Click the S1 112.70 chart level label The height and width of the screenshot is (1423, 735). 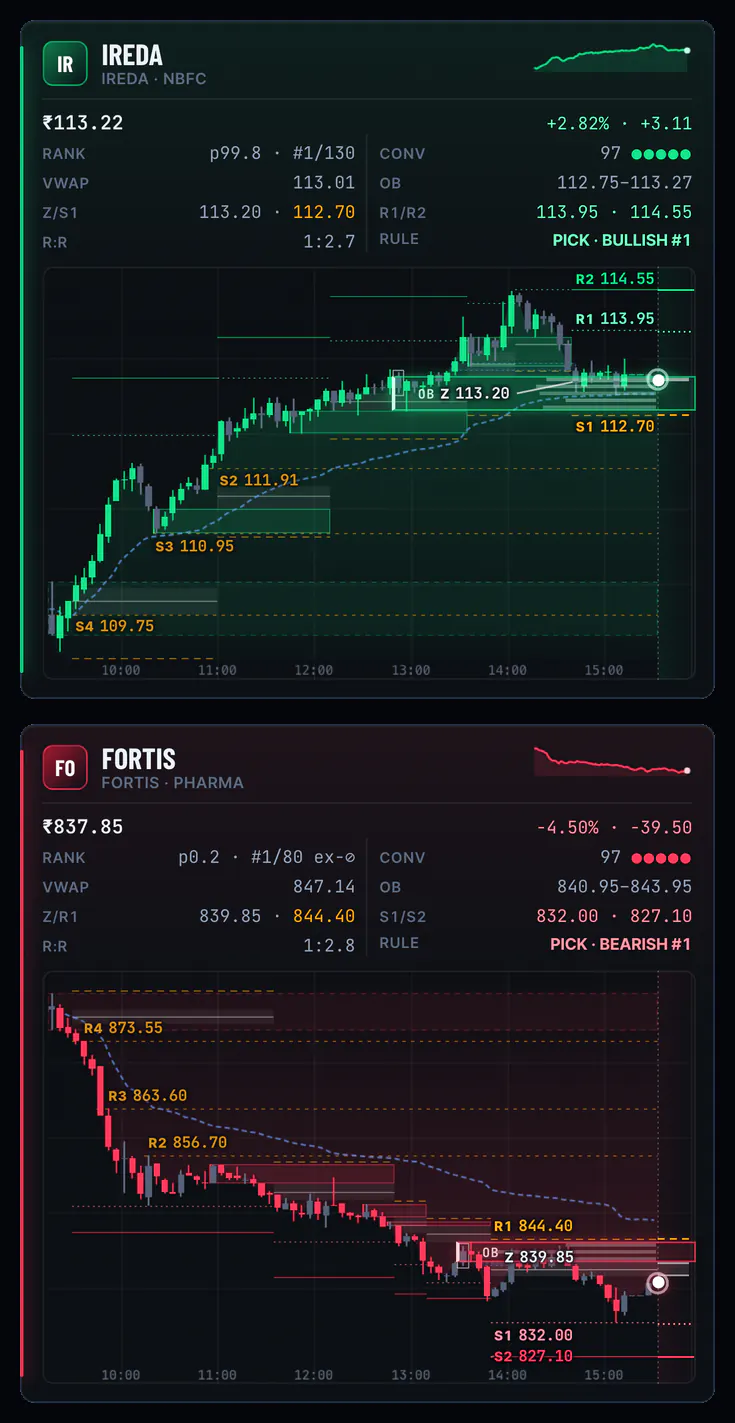[615, 426]
